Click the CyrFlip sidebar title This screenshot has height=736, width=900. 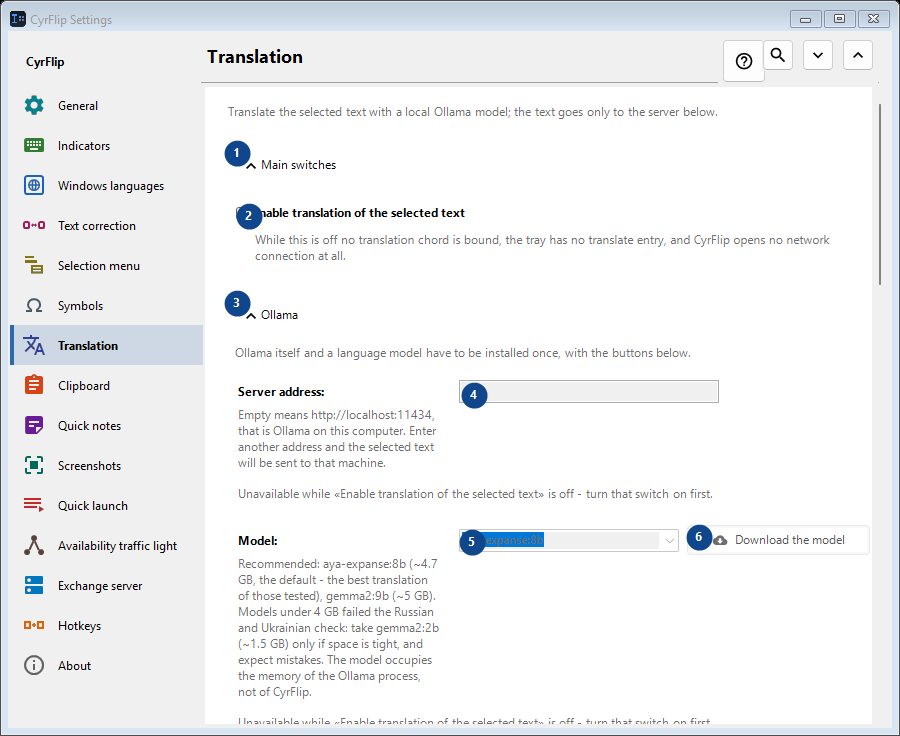tap(45, 62)
